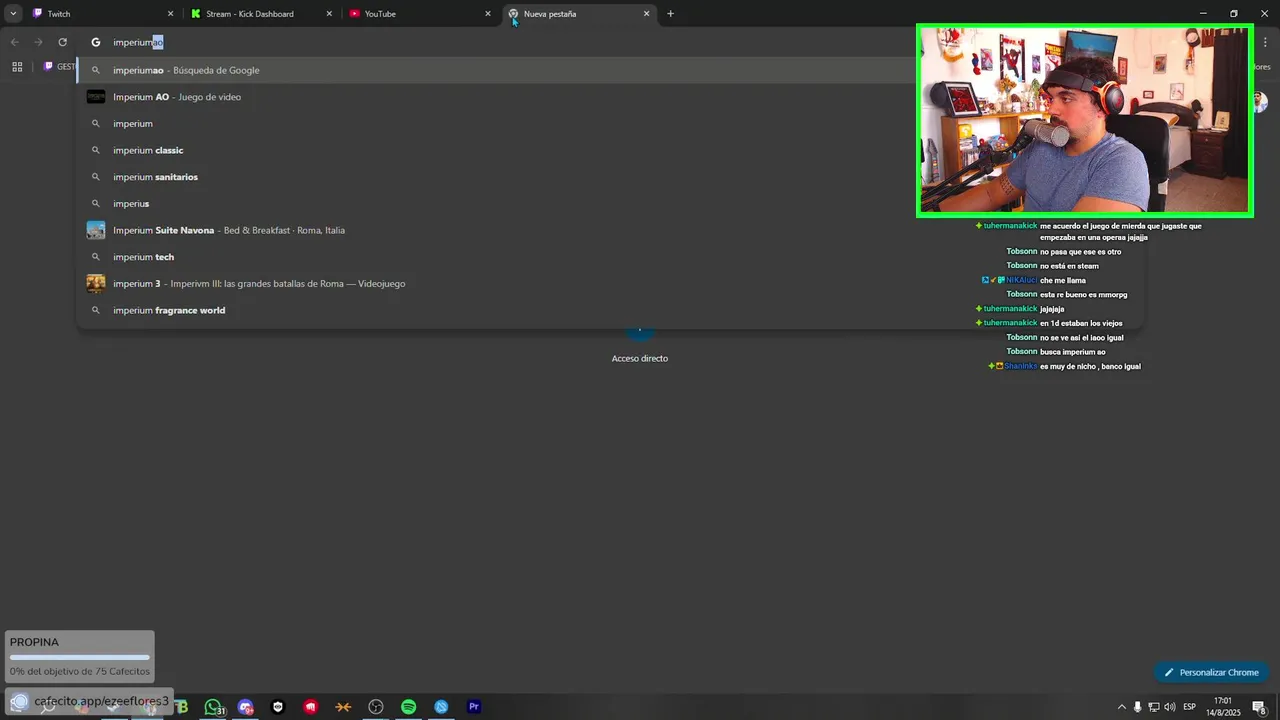Open the network icon in the system tray
The image size is (1280, 720).
(1153, 707)
